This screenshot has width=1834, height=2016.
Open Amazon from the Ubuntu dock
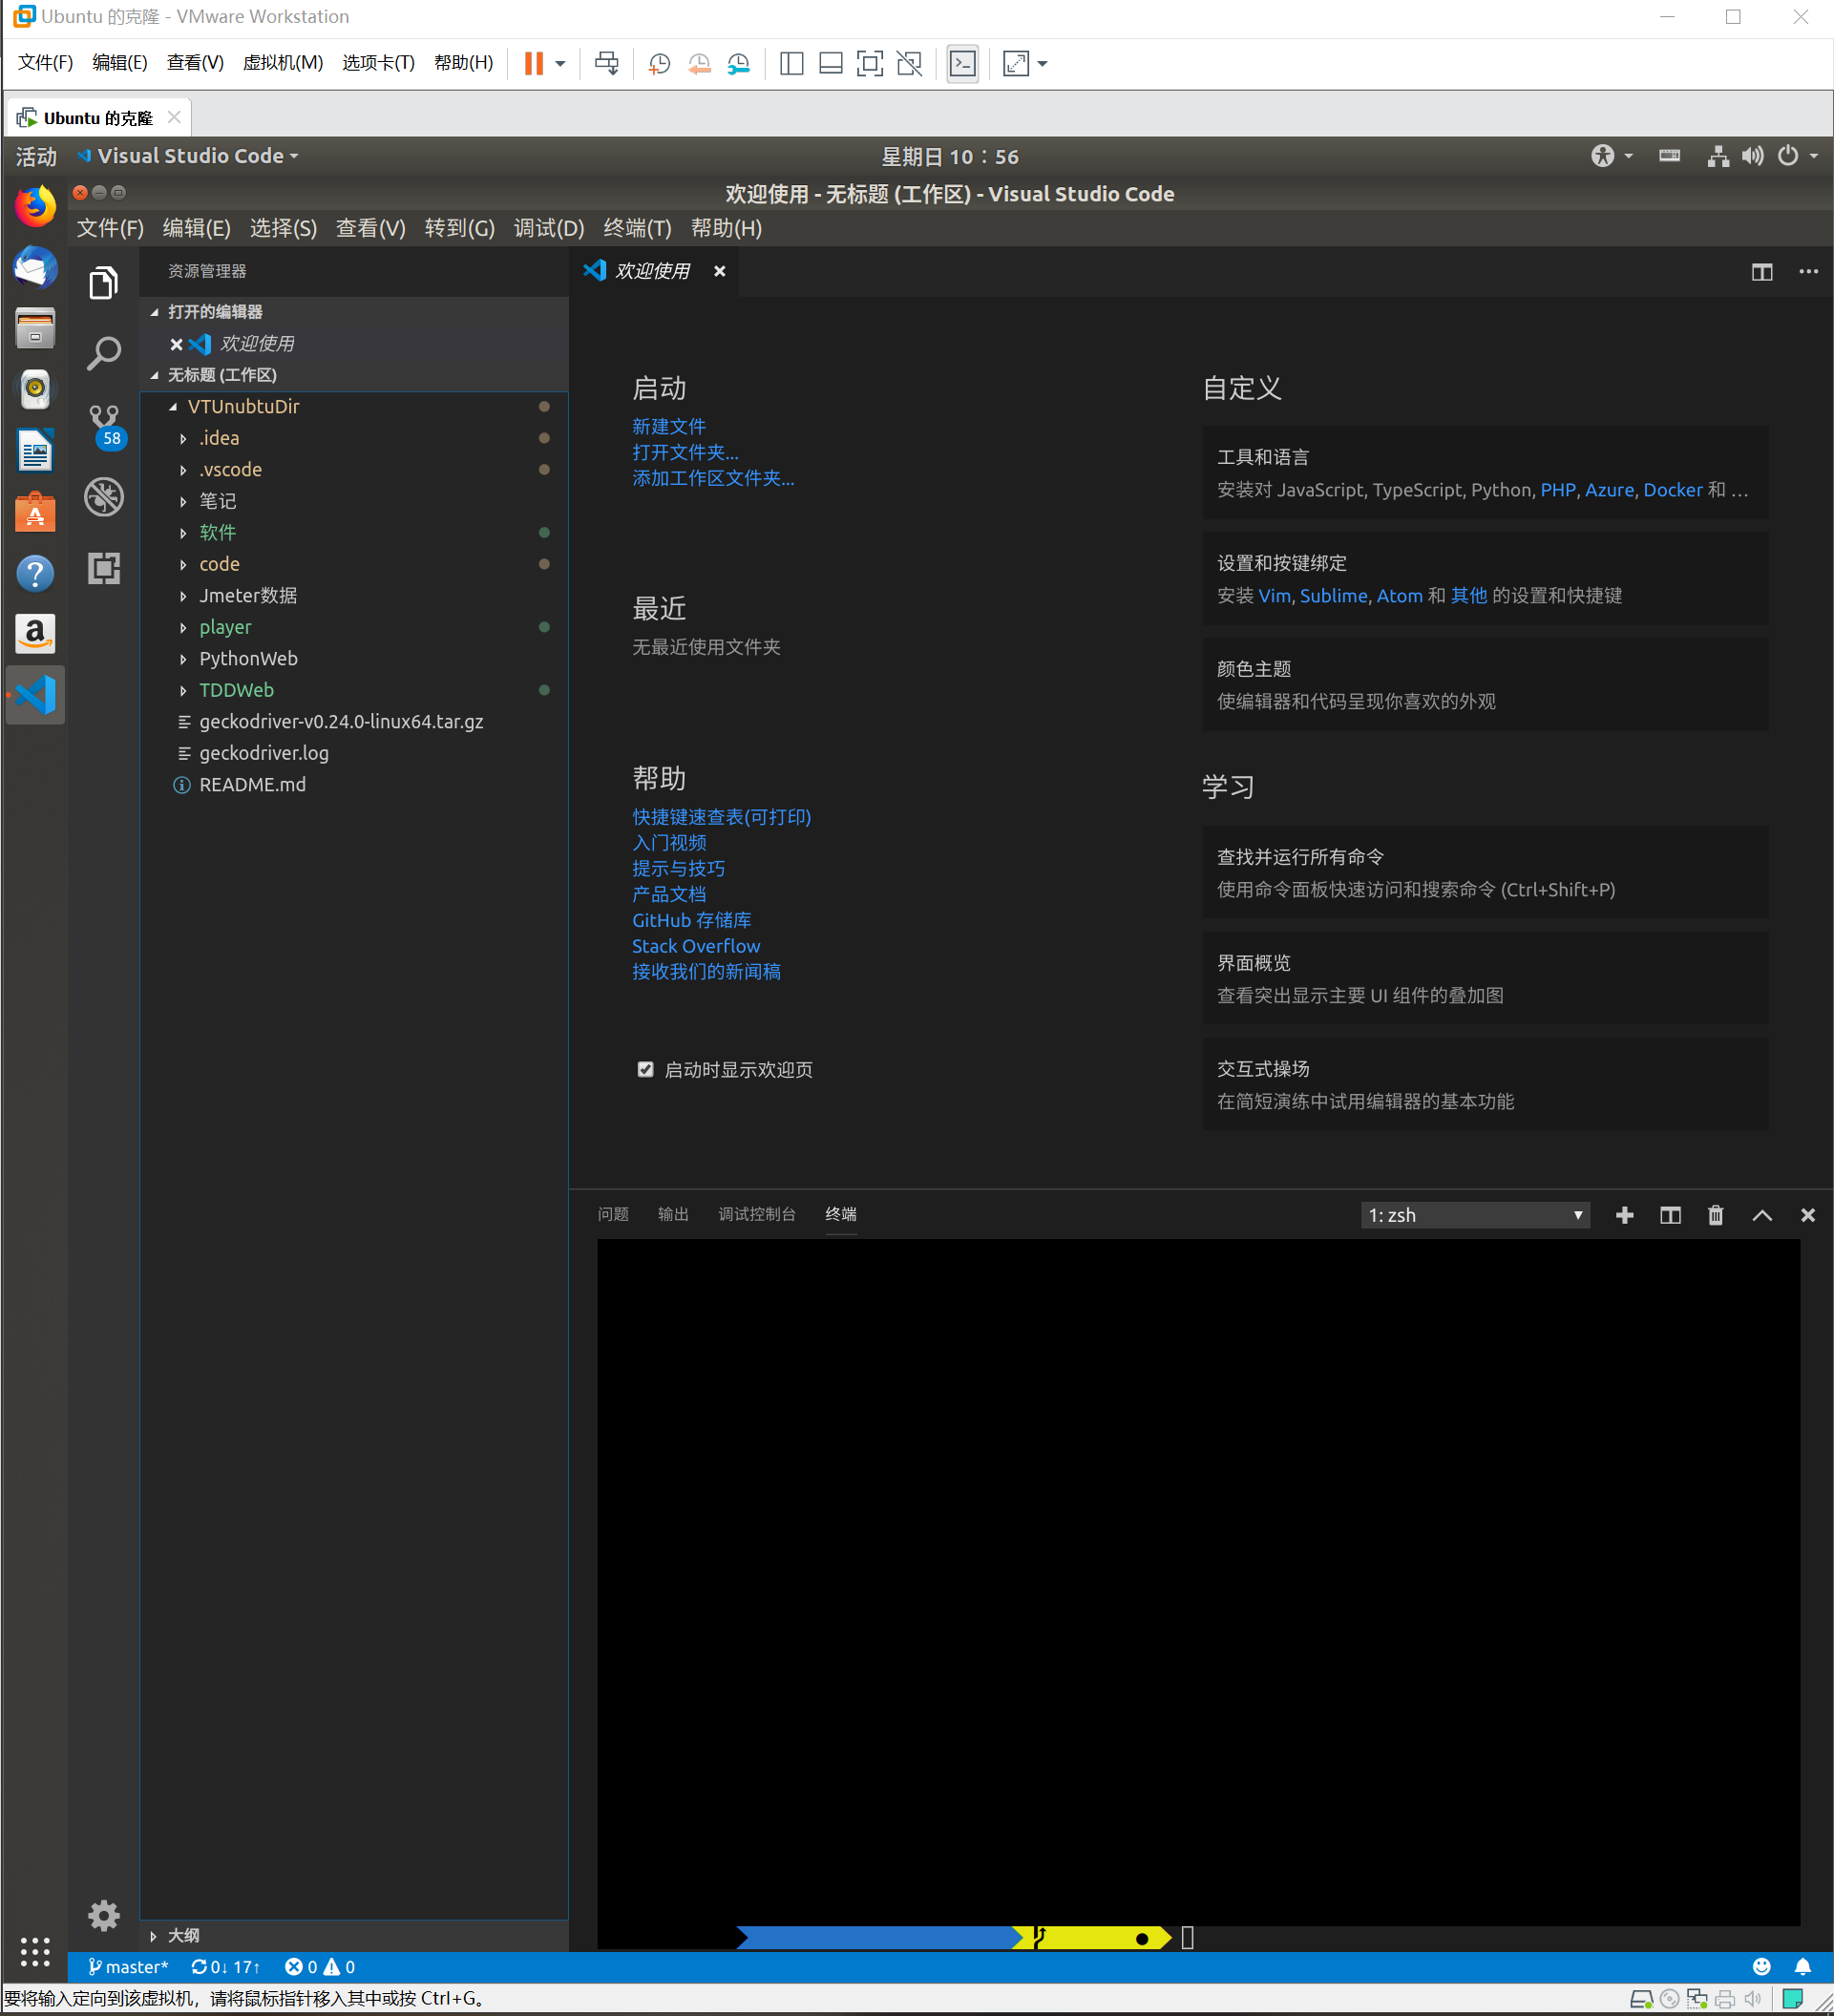(x=35, y=633)
